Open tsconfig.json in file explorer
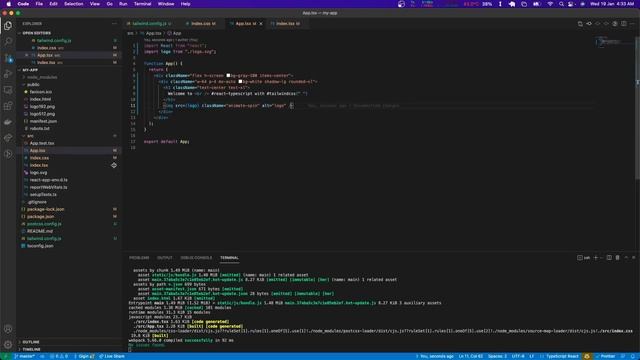The image size is (640, 360). coord(40,246)
